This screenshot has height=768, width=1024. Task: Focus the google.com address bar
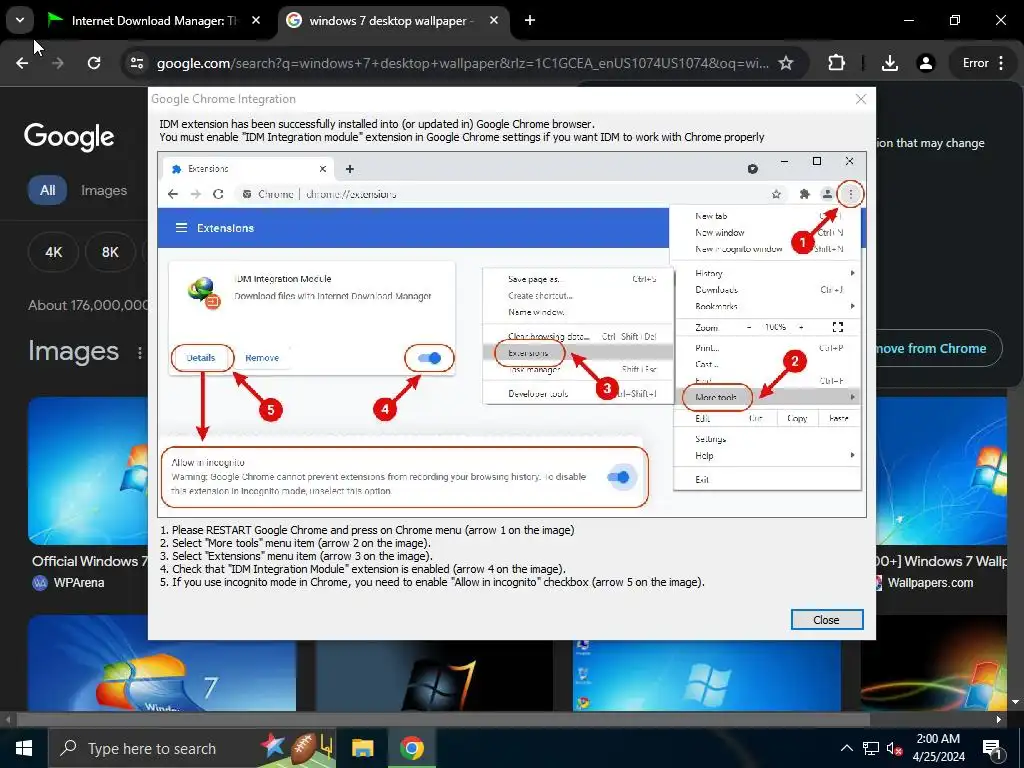coord(462,63)
